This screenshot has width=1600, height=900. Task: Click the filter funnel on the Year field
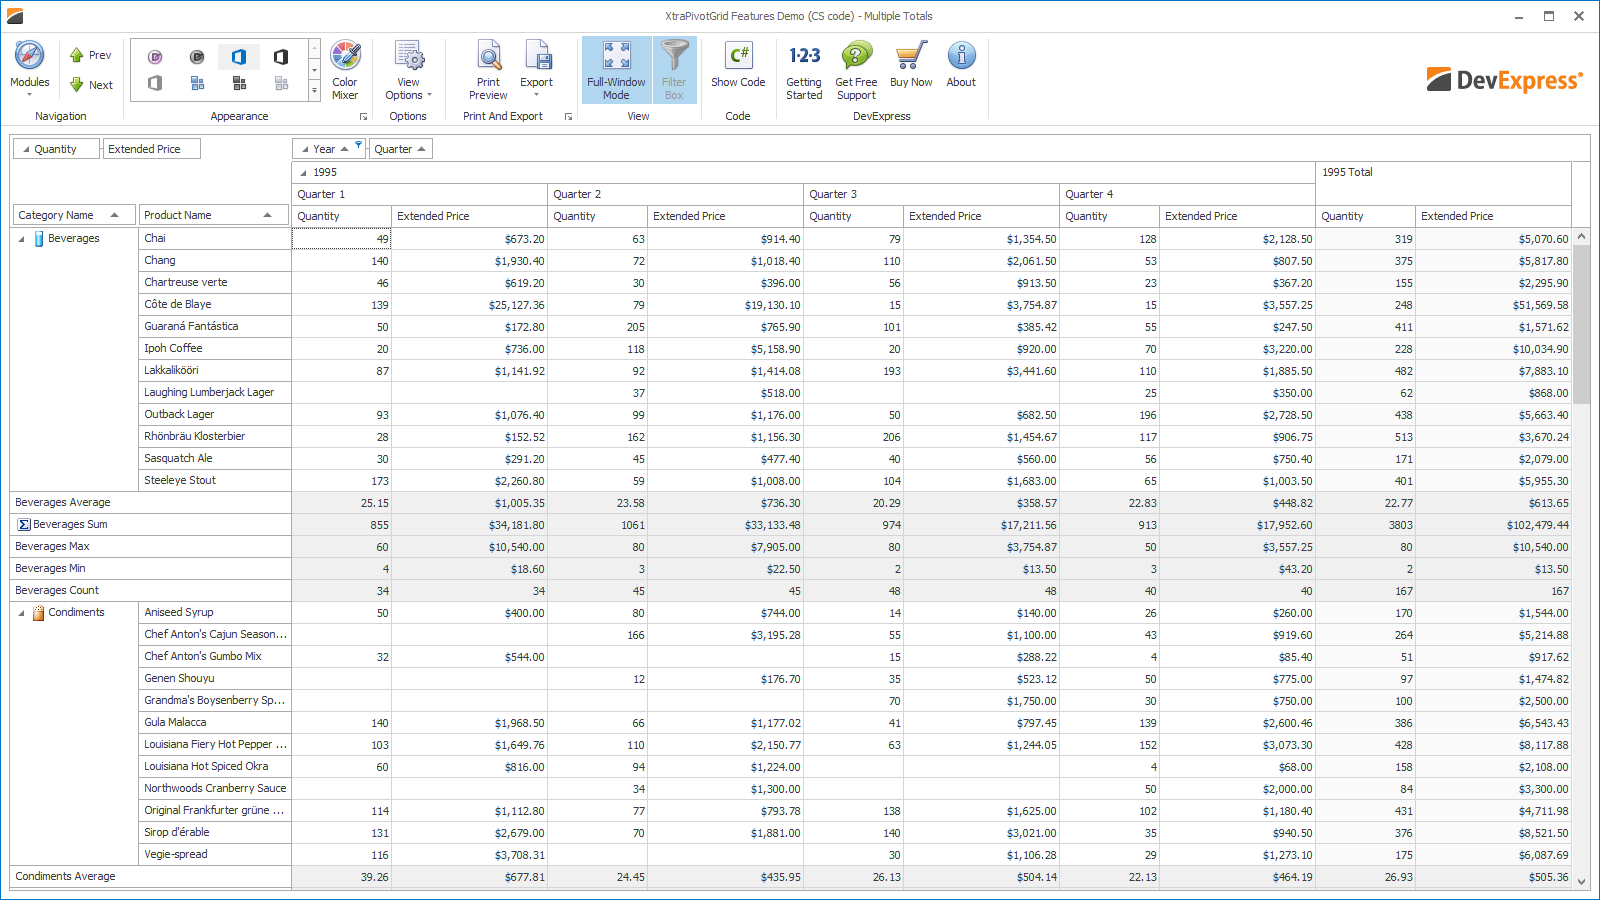(x=358, y=144)
